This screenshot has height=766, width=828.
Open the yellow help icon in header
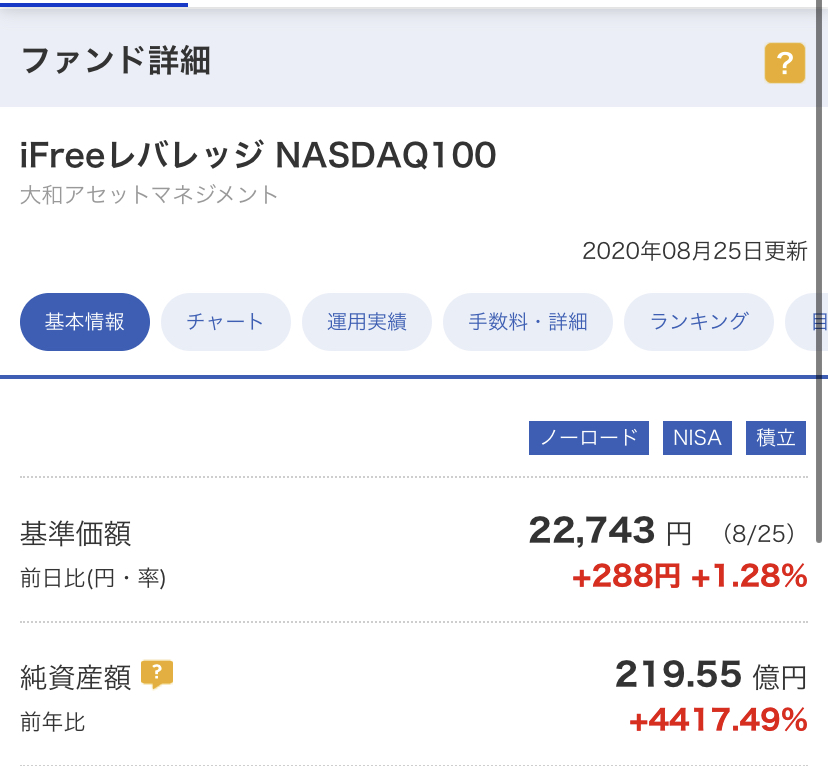[785, 63]
